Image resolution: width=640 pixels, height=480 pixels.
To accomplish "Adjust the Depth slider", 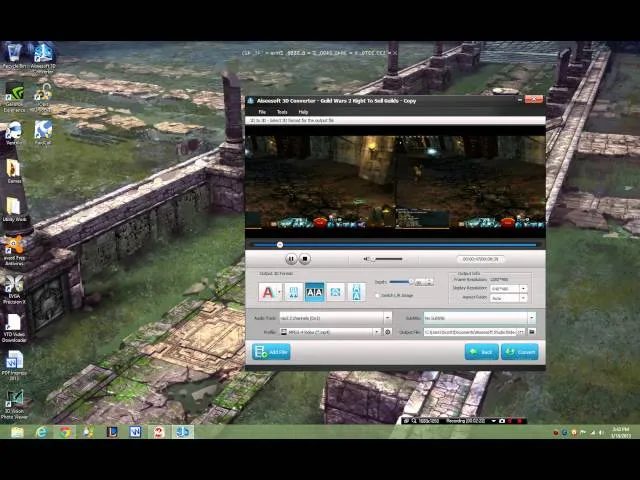I will tap(402, 282).
